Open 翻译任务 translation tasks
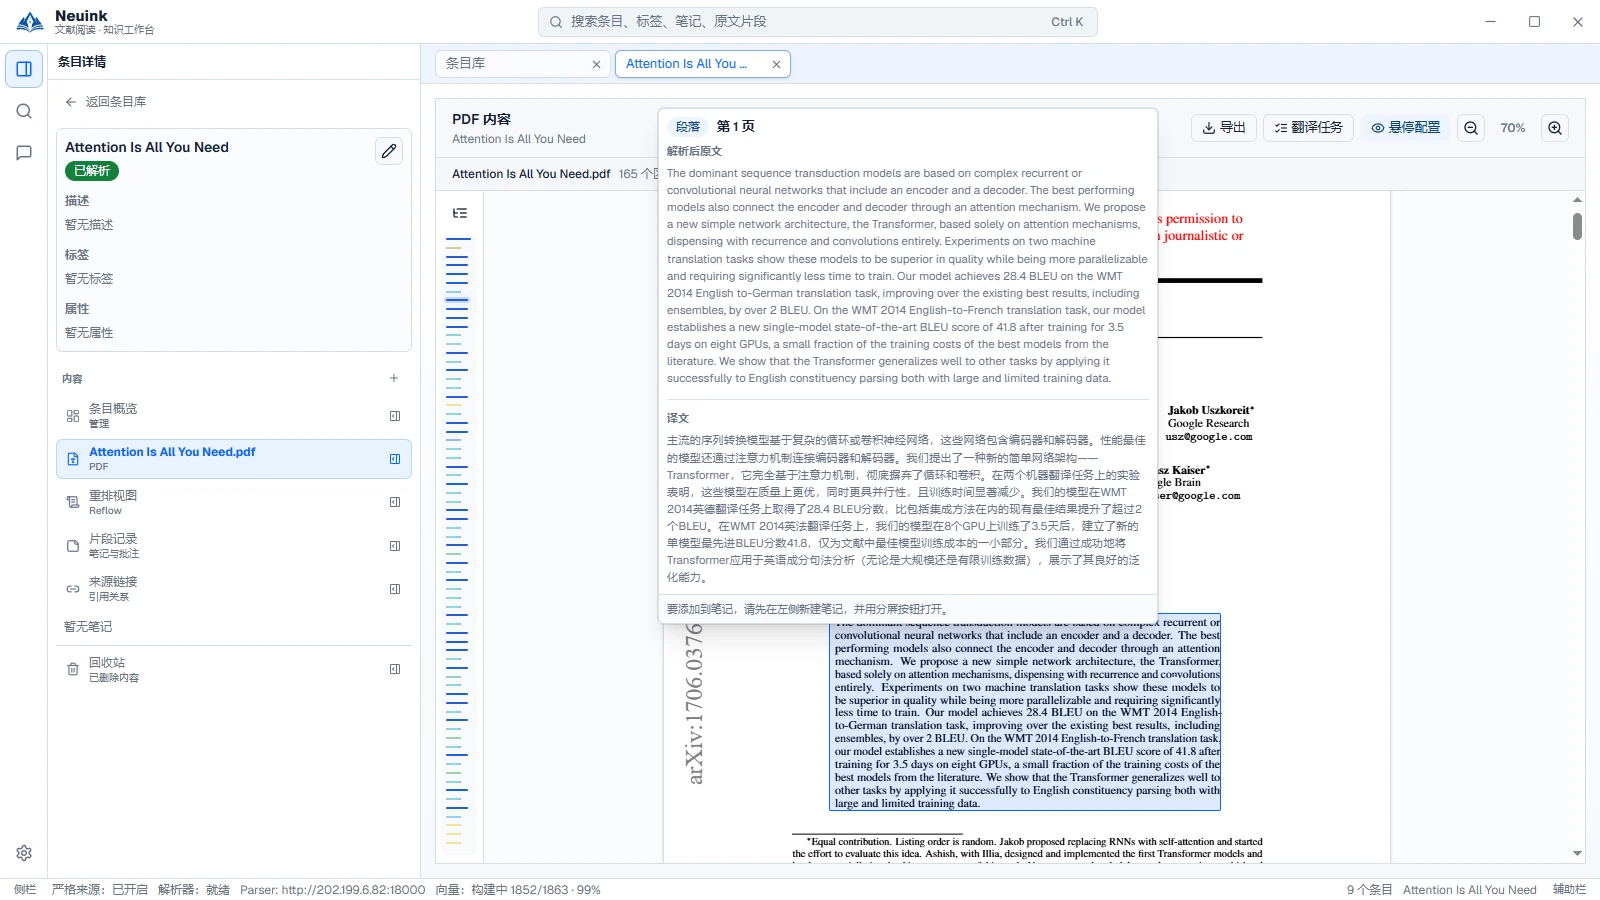 1309,128
